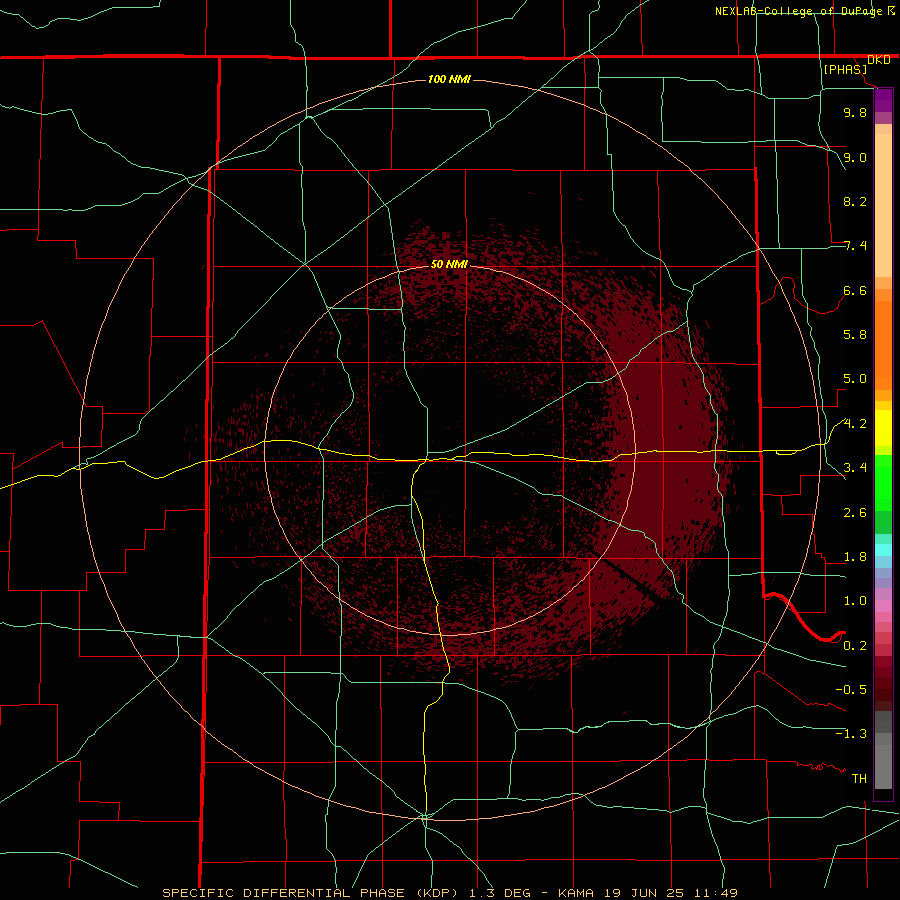The height and width of the screenshot is (900, 900).
Task: Select the 7.4 scale value
Action: click(855, 246)
